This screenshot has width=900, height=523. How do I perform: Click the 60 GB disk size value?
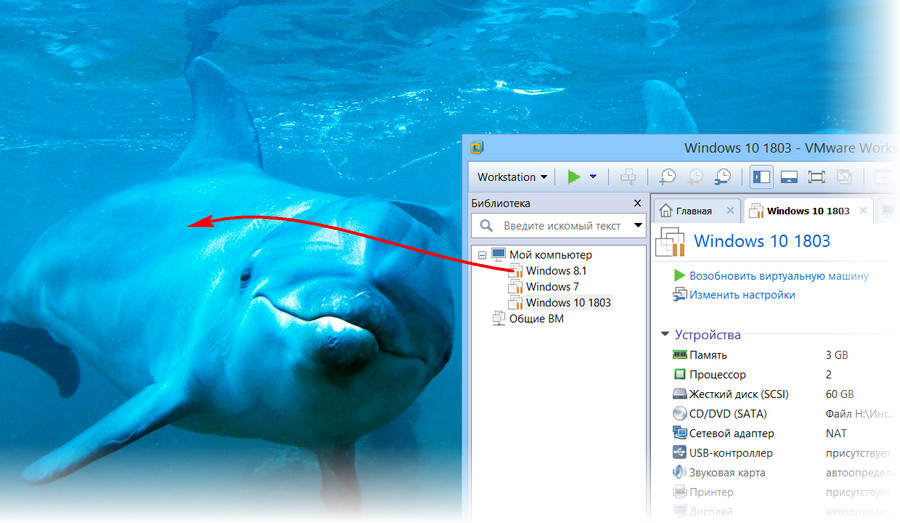[840, 394]
